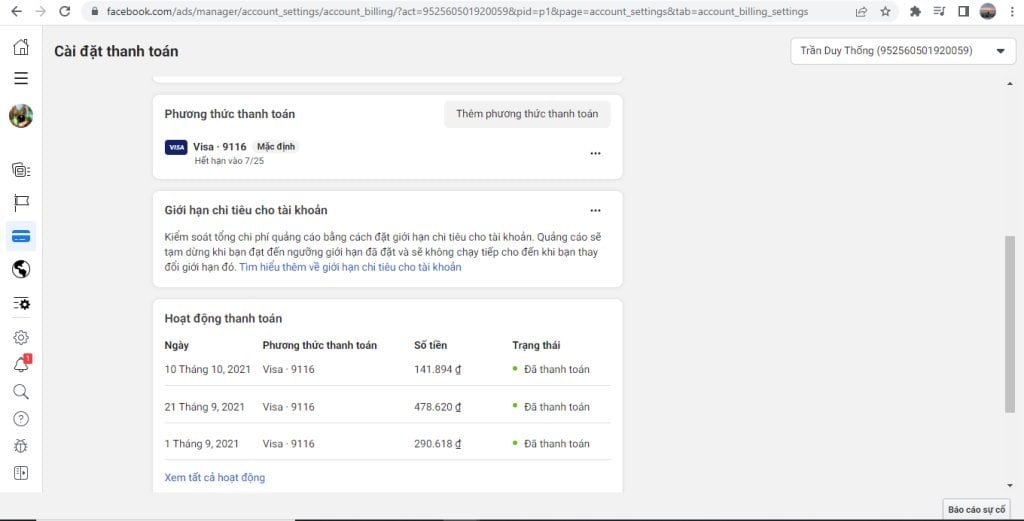
Task: Open the Trần Duy Thống account dropdown
Action: [x=903, y=51]
